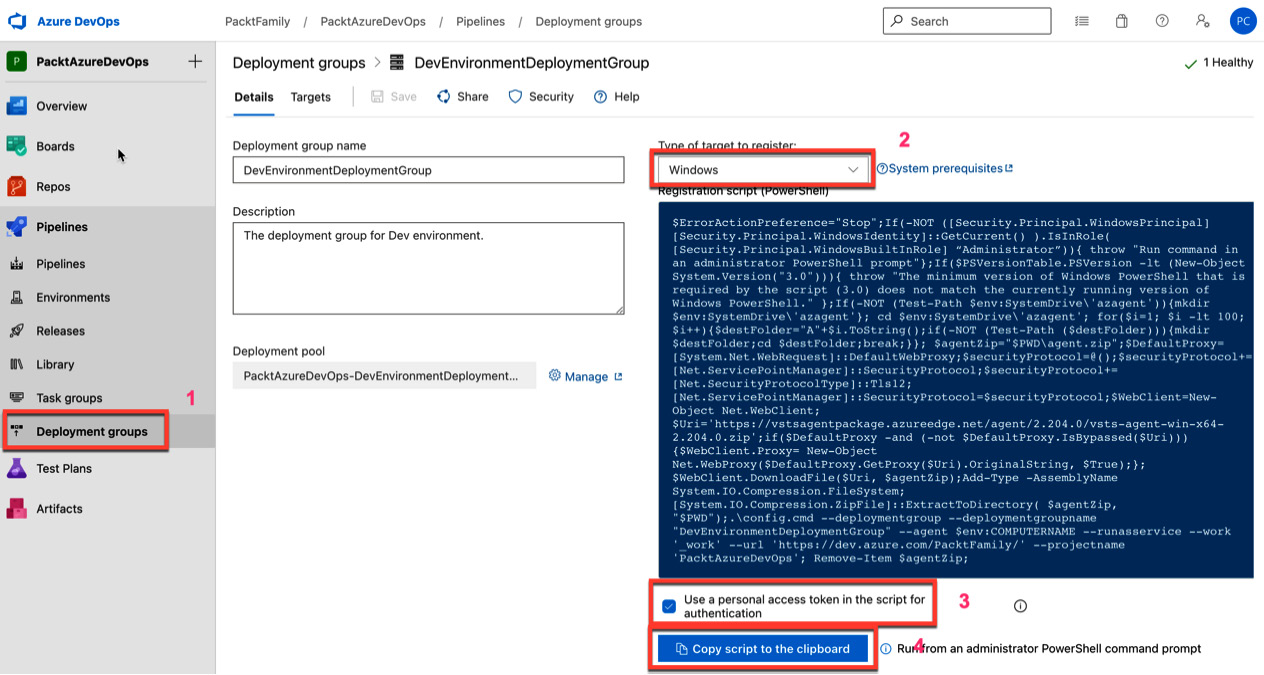Click the PacktAzureDevOps project avatar
This screenshot has width=1264, height=675.
(16, 61)
